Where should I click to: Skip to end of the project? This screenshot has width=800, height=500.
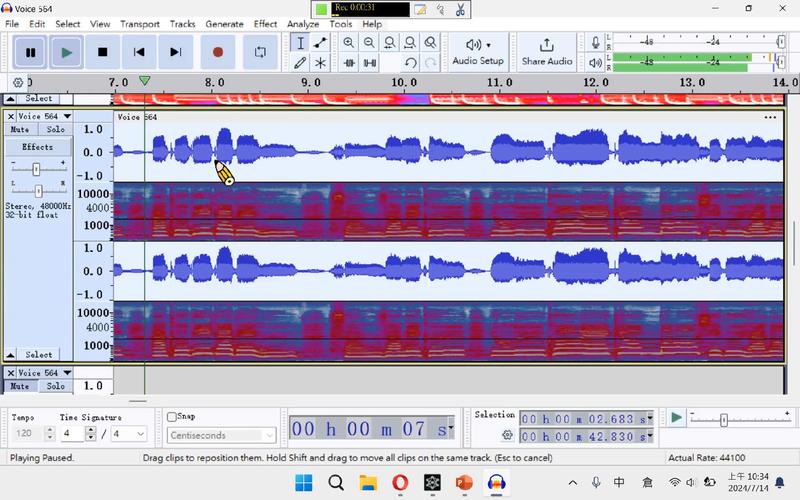coord(175,52)
